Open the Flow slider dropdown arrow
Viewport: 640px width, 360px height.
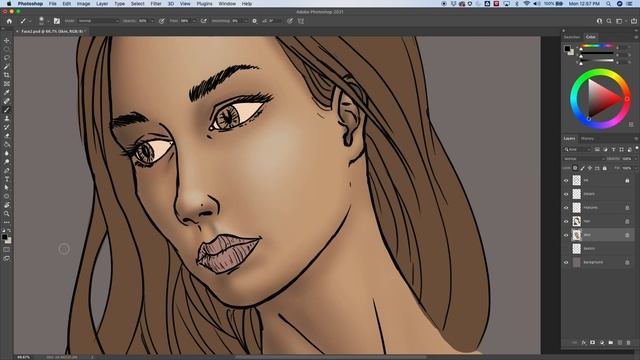click(194, 21)
